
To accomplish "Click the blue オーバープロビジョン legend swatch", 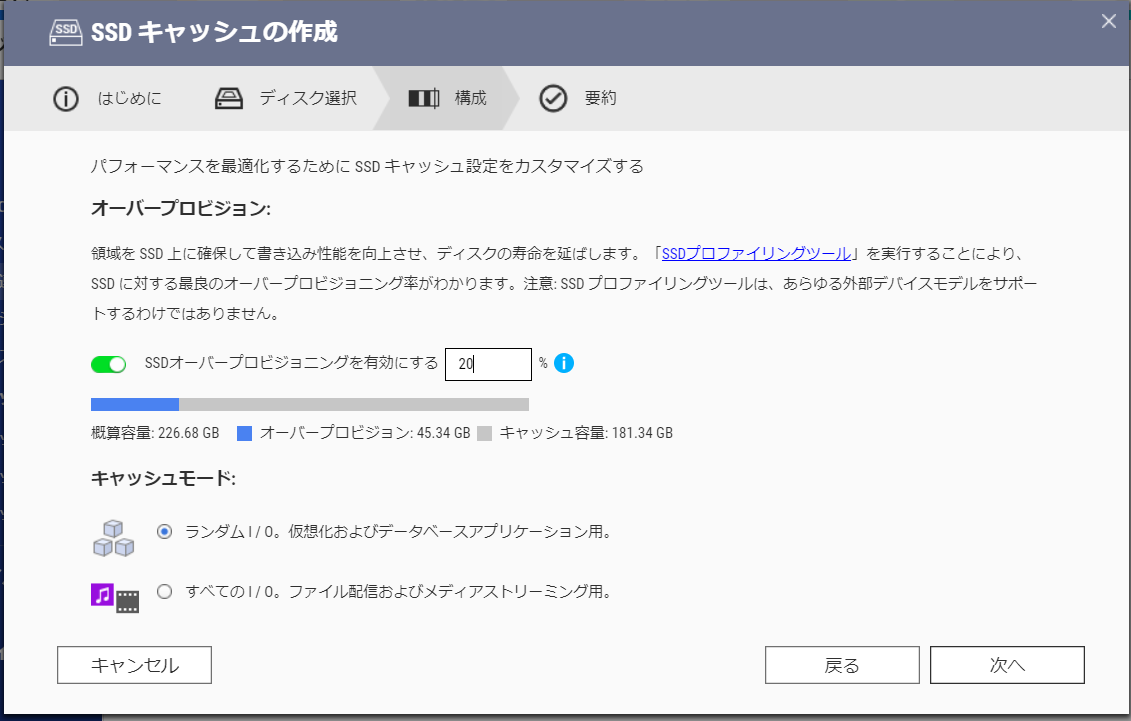I will [x=245, y=433].
